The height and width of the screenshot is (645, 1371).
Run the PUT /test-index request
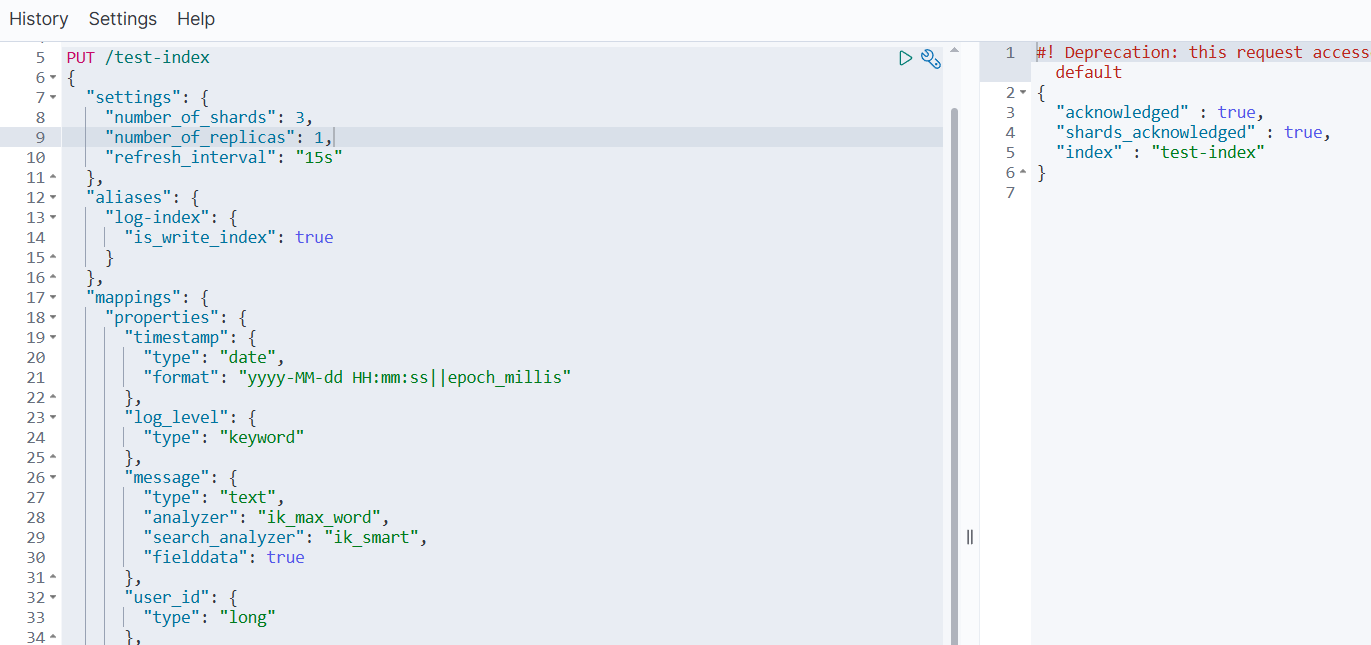tap(905, 58)
